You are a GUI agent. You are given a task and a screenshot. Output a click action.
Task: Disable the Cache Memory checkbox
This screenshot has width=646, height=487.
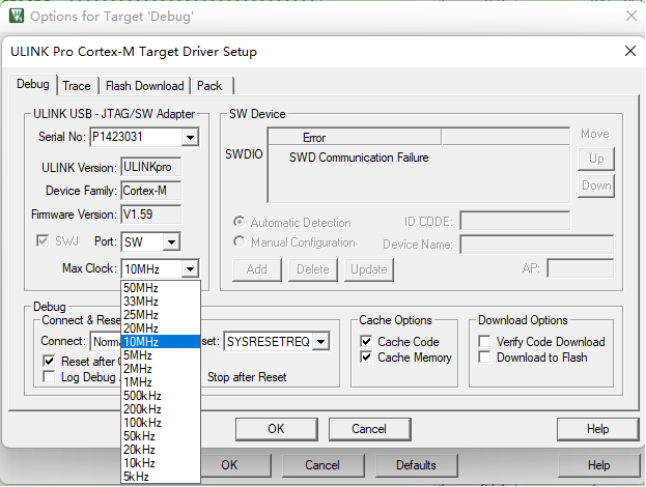pyautogui.click(x=366, y=358)
